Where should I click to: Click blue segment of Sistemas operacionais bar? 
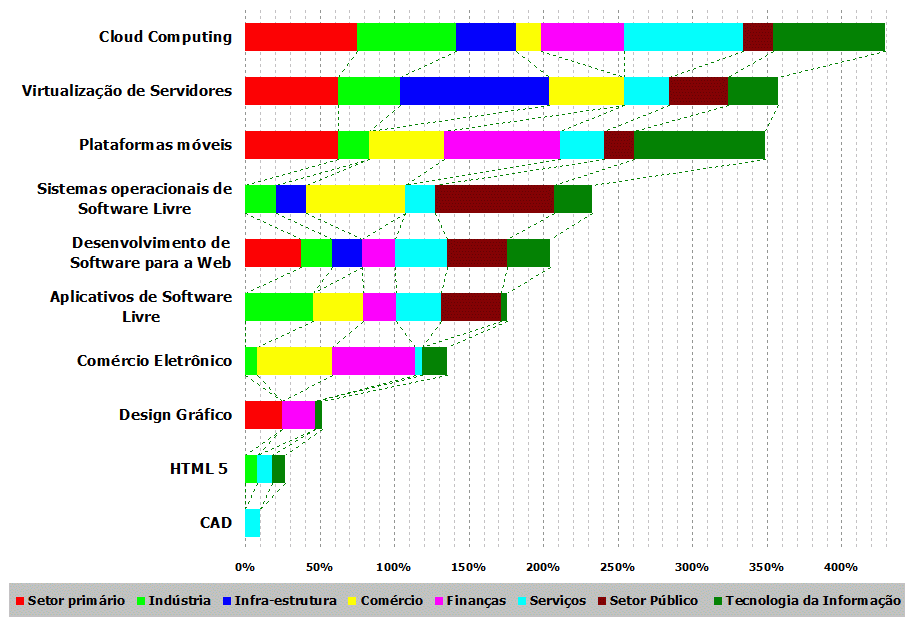291,200
